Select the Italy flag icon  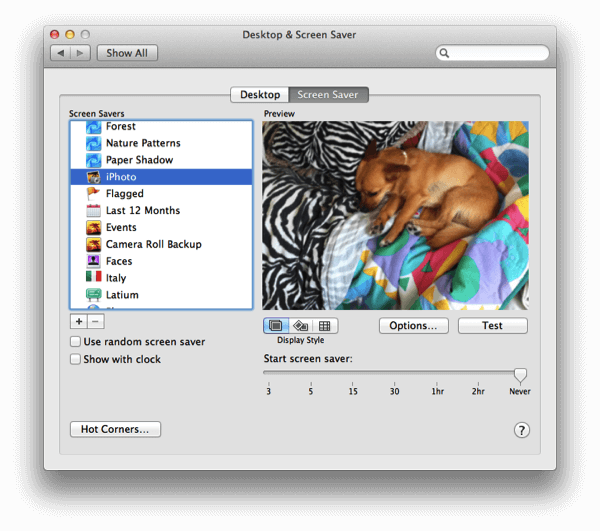(x=93, y=278)
